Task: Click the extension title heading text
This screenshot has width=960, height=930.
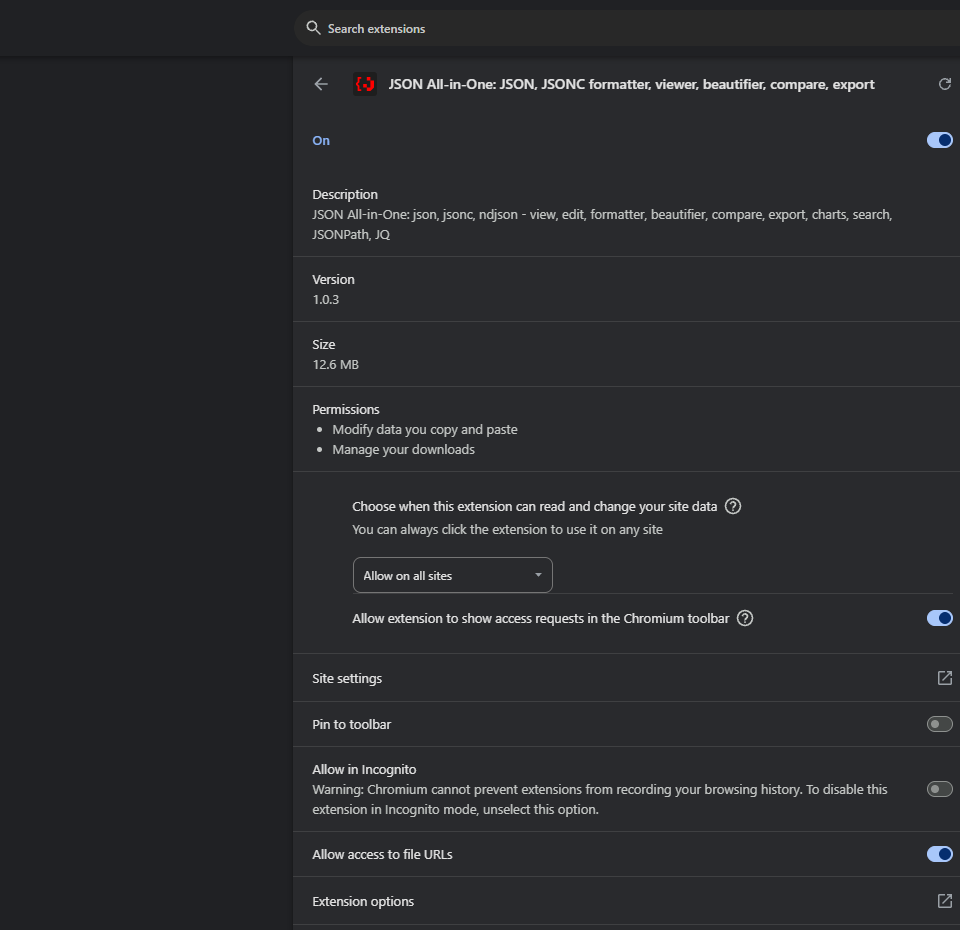Action: 631,84
